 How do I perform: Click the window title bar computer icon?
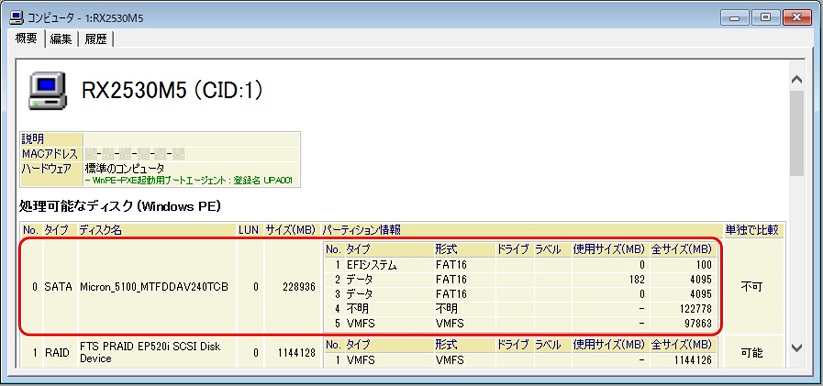(16, 17)
